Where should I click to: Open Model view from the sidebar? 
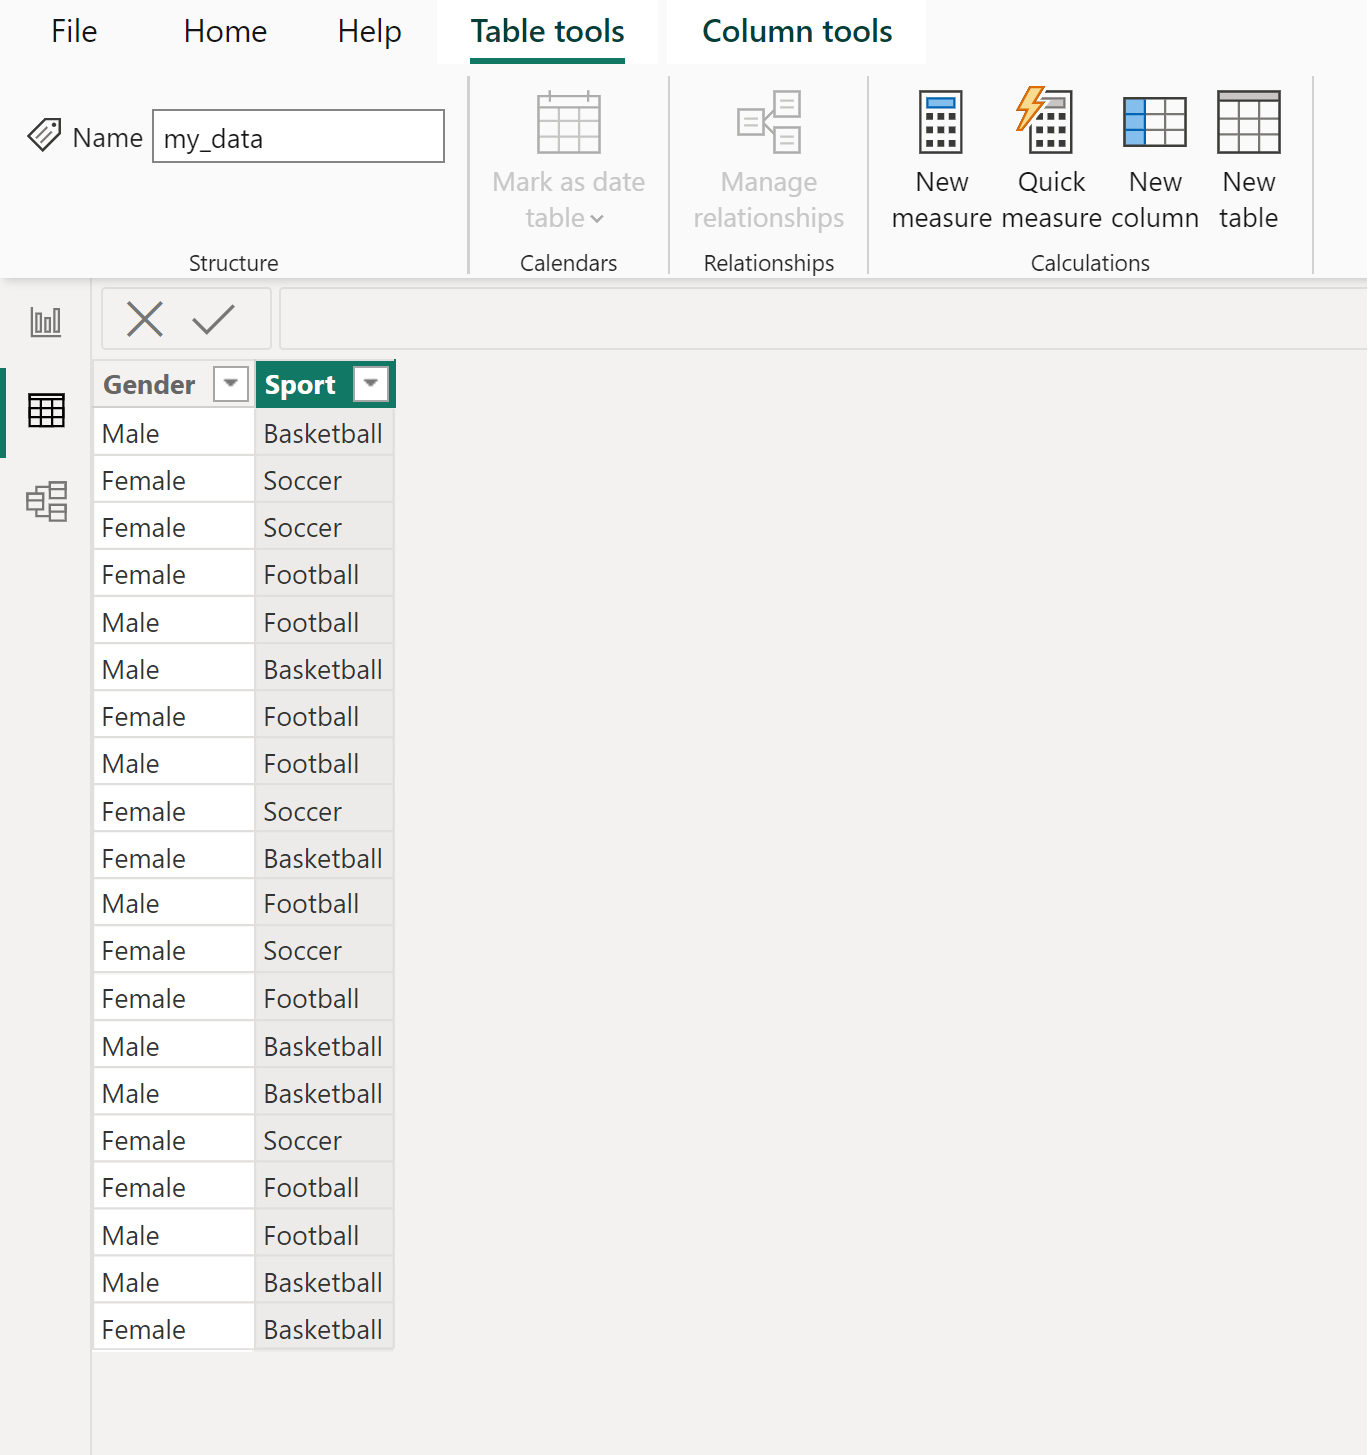pyautogui.click(x=46, y=502)
